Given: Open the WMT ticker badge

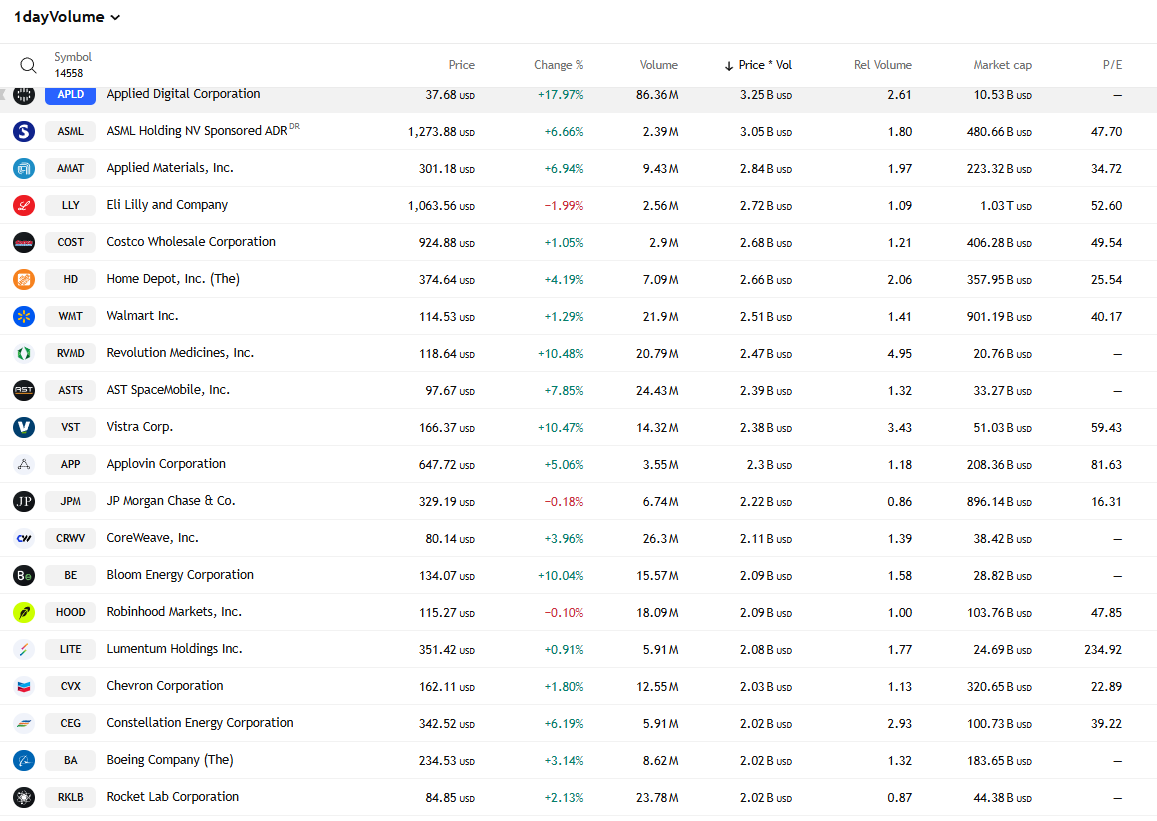Looking at the screenshot, I should [x=71, y=316].
